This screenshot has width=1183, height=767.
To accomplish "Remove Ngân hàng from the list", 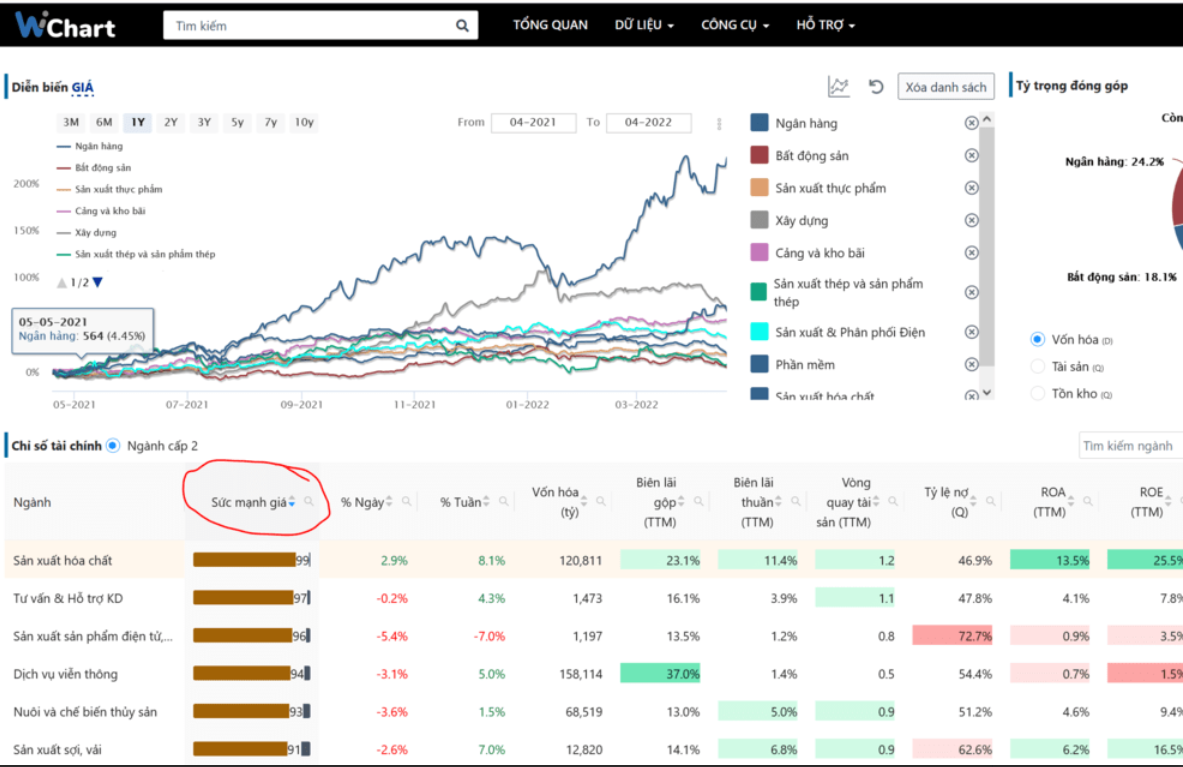I will [972, 123].
